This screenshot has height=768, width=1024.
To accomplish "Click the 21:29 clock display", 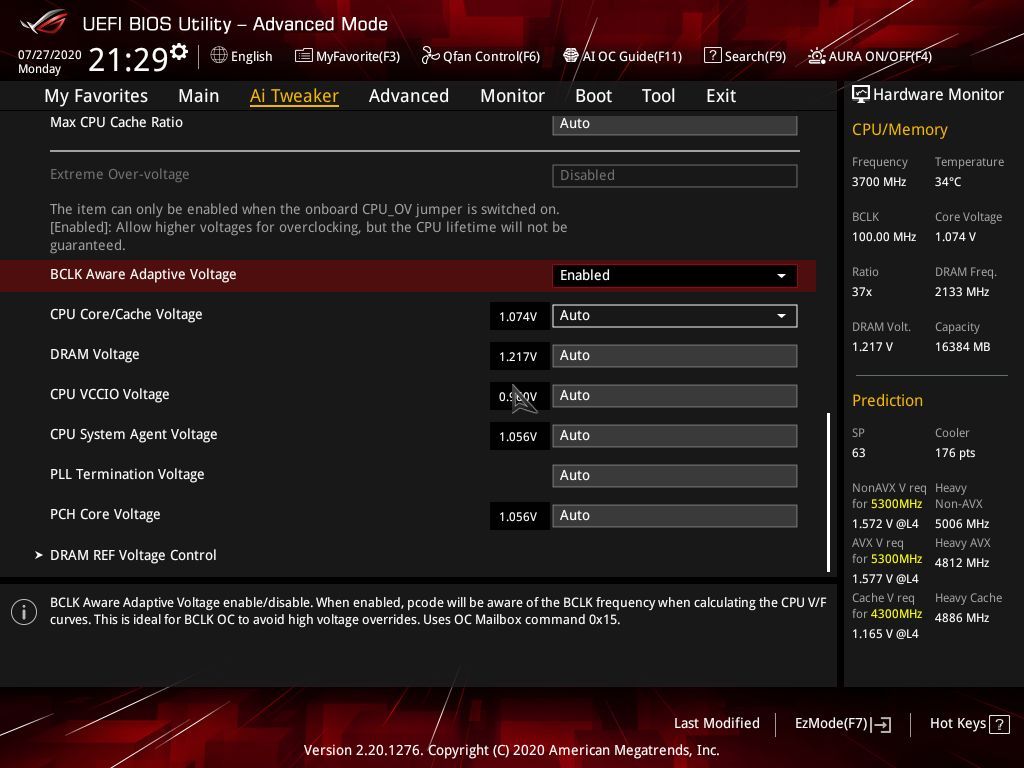I will [x=129, y=59].
